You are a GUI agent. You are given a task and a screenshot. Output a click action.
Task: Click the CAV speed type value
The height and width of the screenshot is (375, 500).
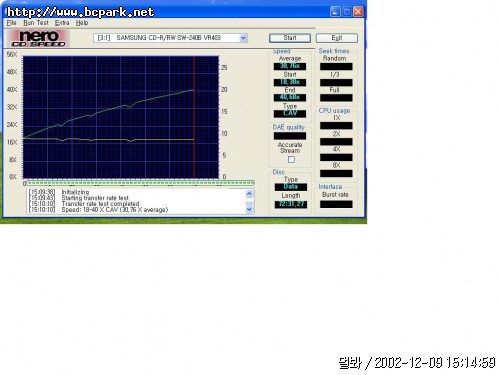290,113
